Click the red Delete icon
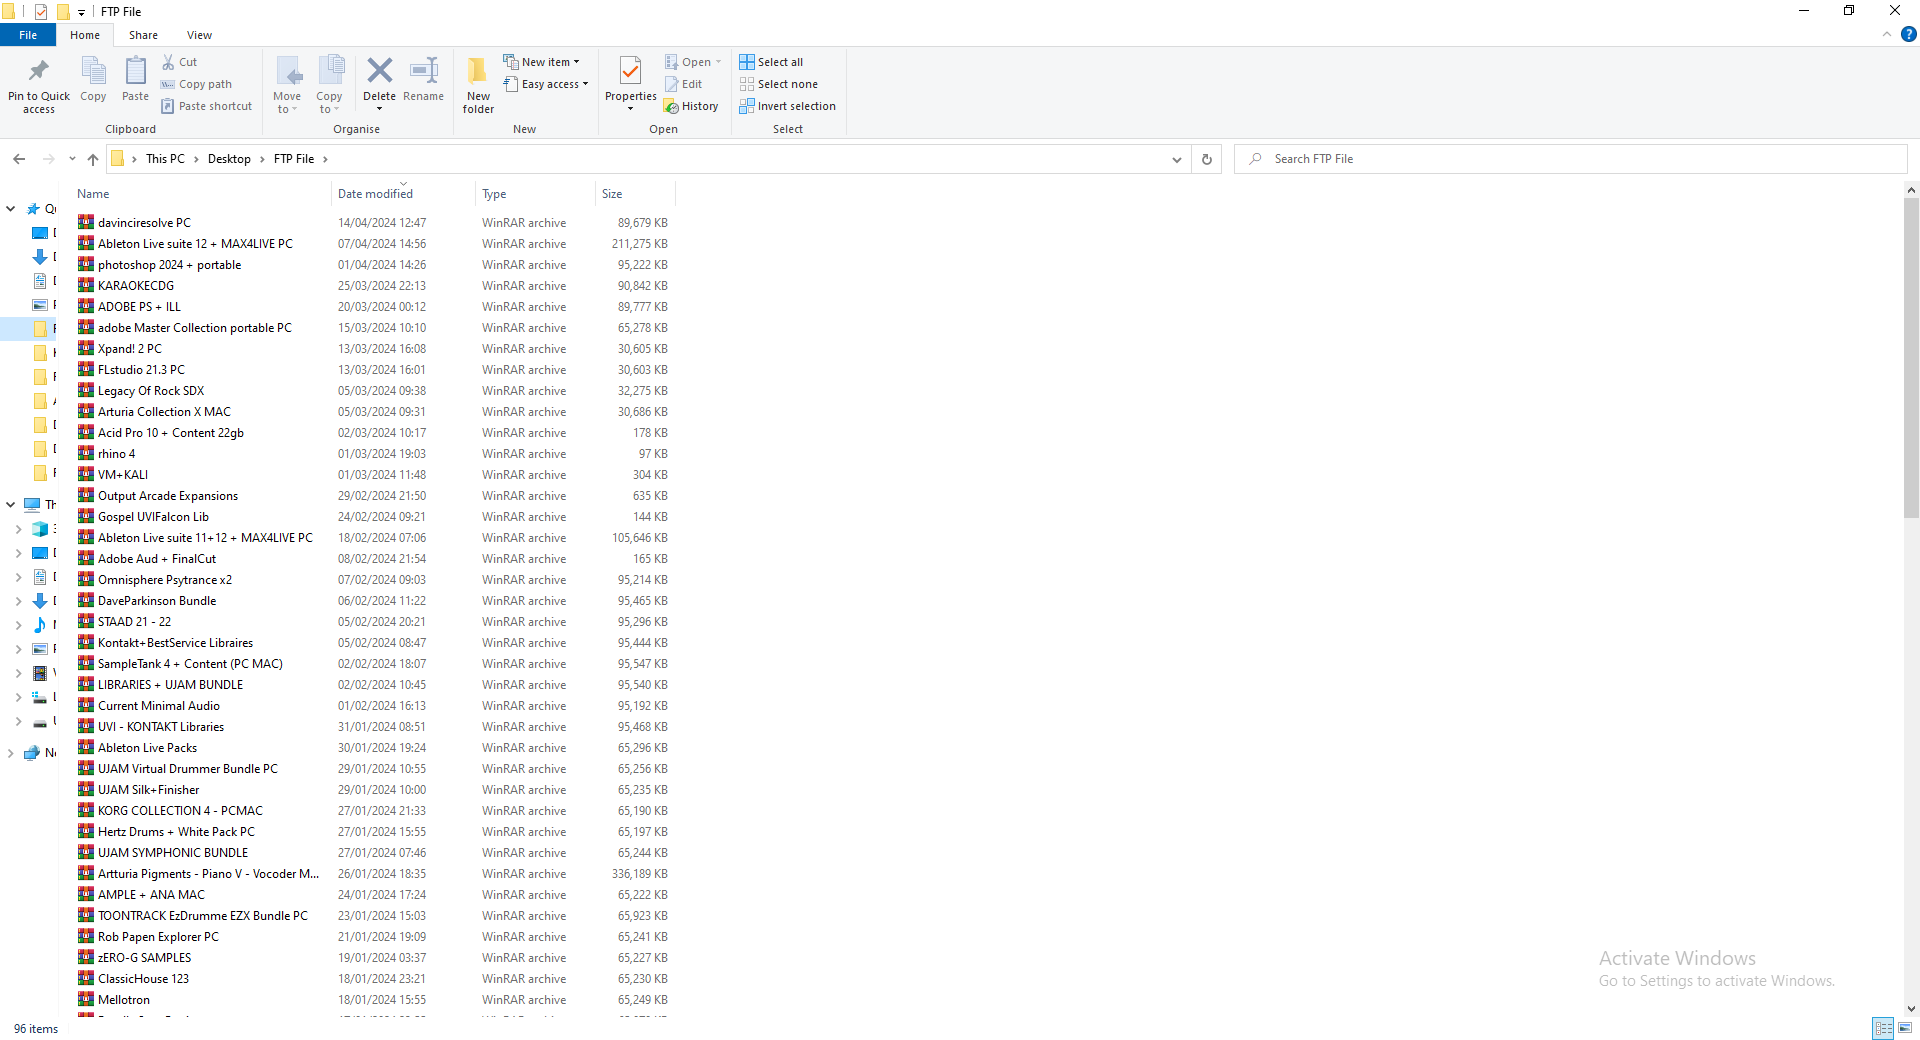The height and width of the screenshot is (1040, 1920). pos(379,70)
